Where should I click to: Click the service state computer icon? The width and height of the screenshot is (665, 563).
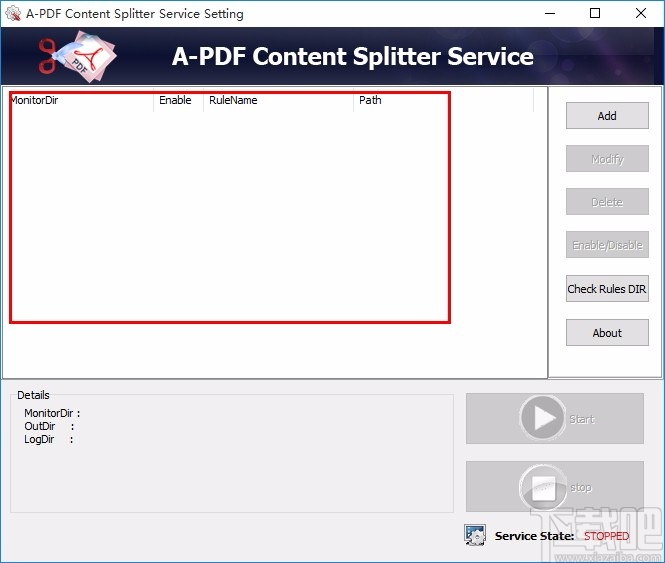click(475, 535)
